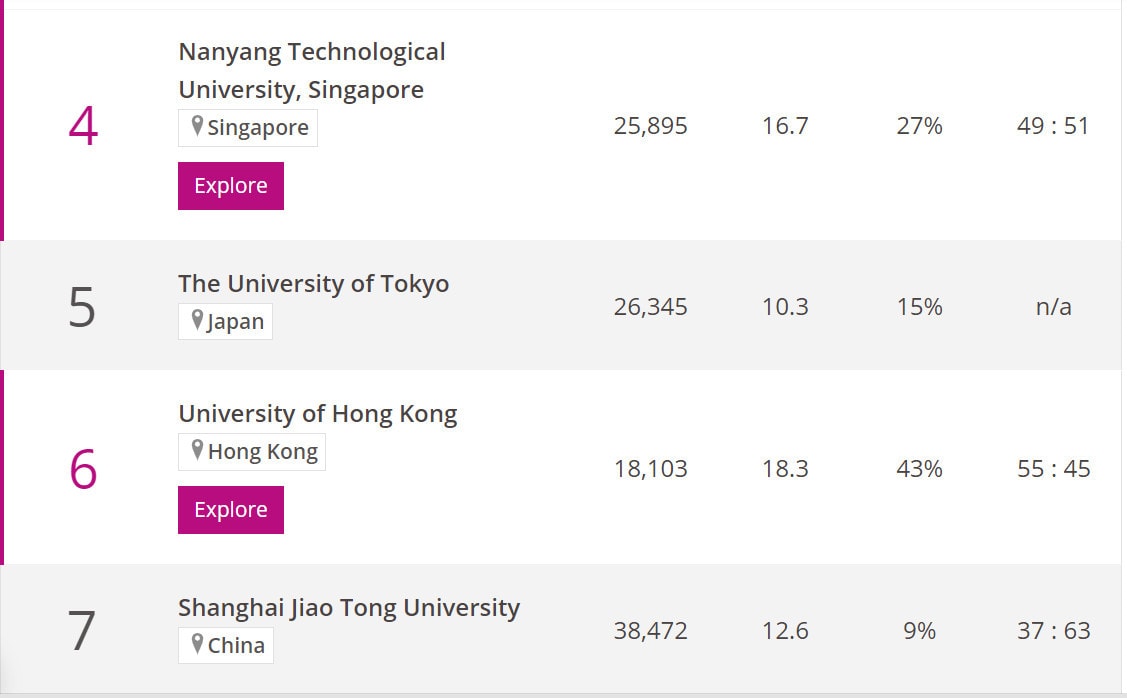Click the Hong Kong location pin icon
1127x698 pixels.
point(197,450)
